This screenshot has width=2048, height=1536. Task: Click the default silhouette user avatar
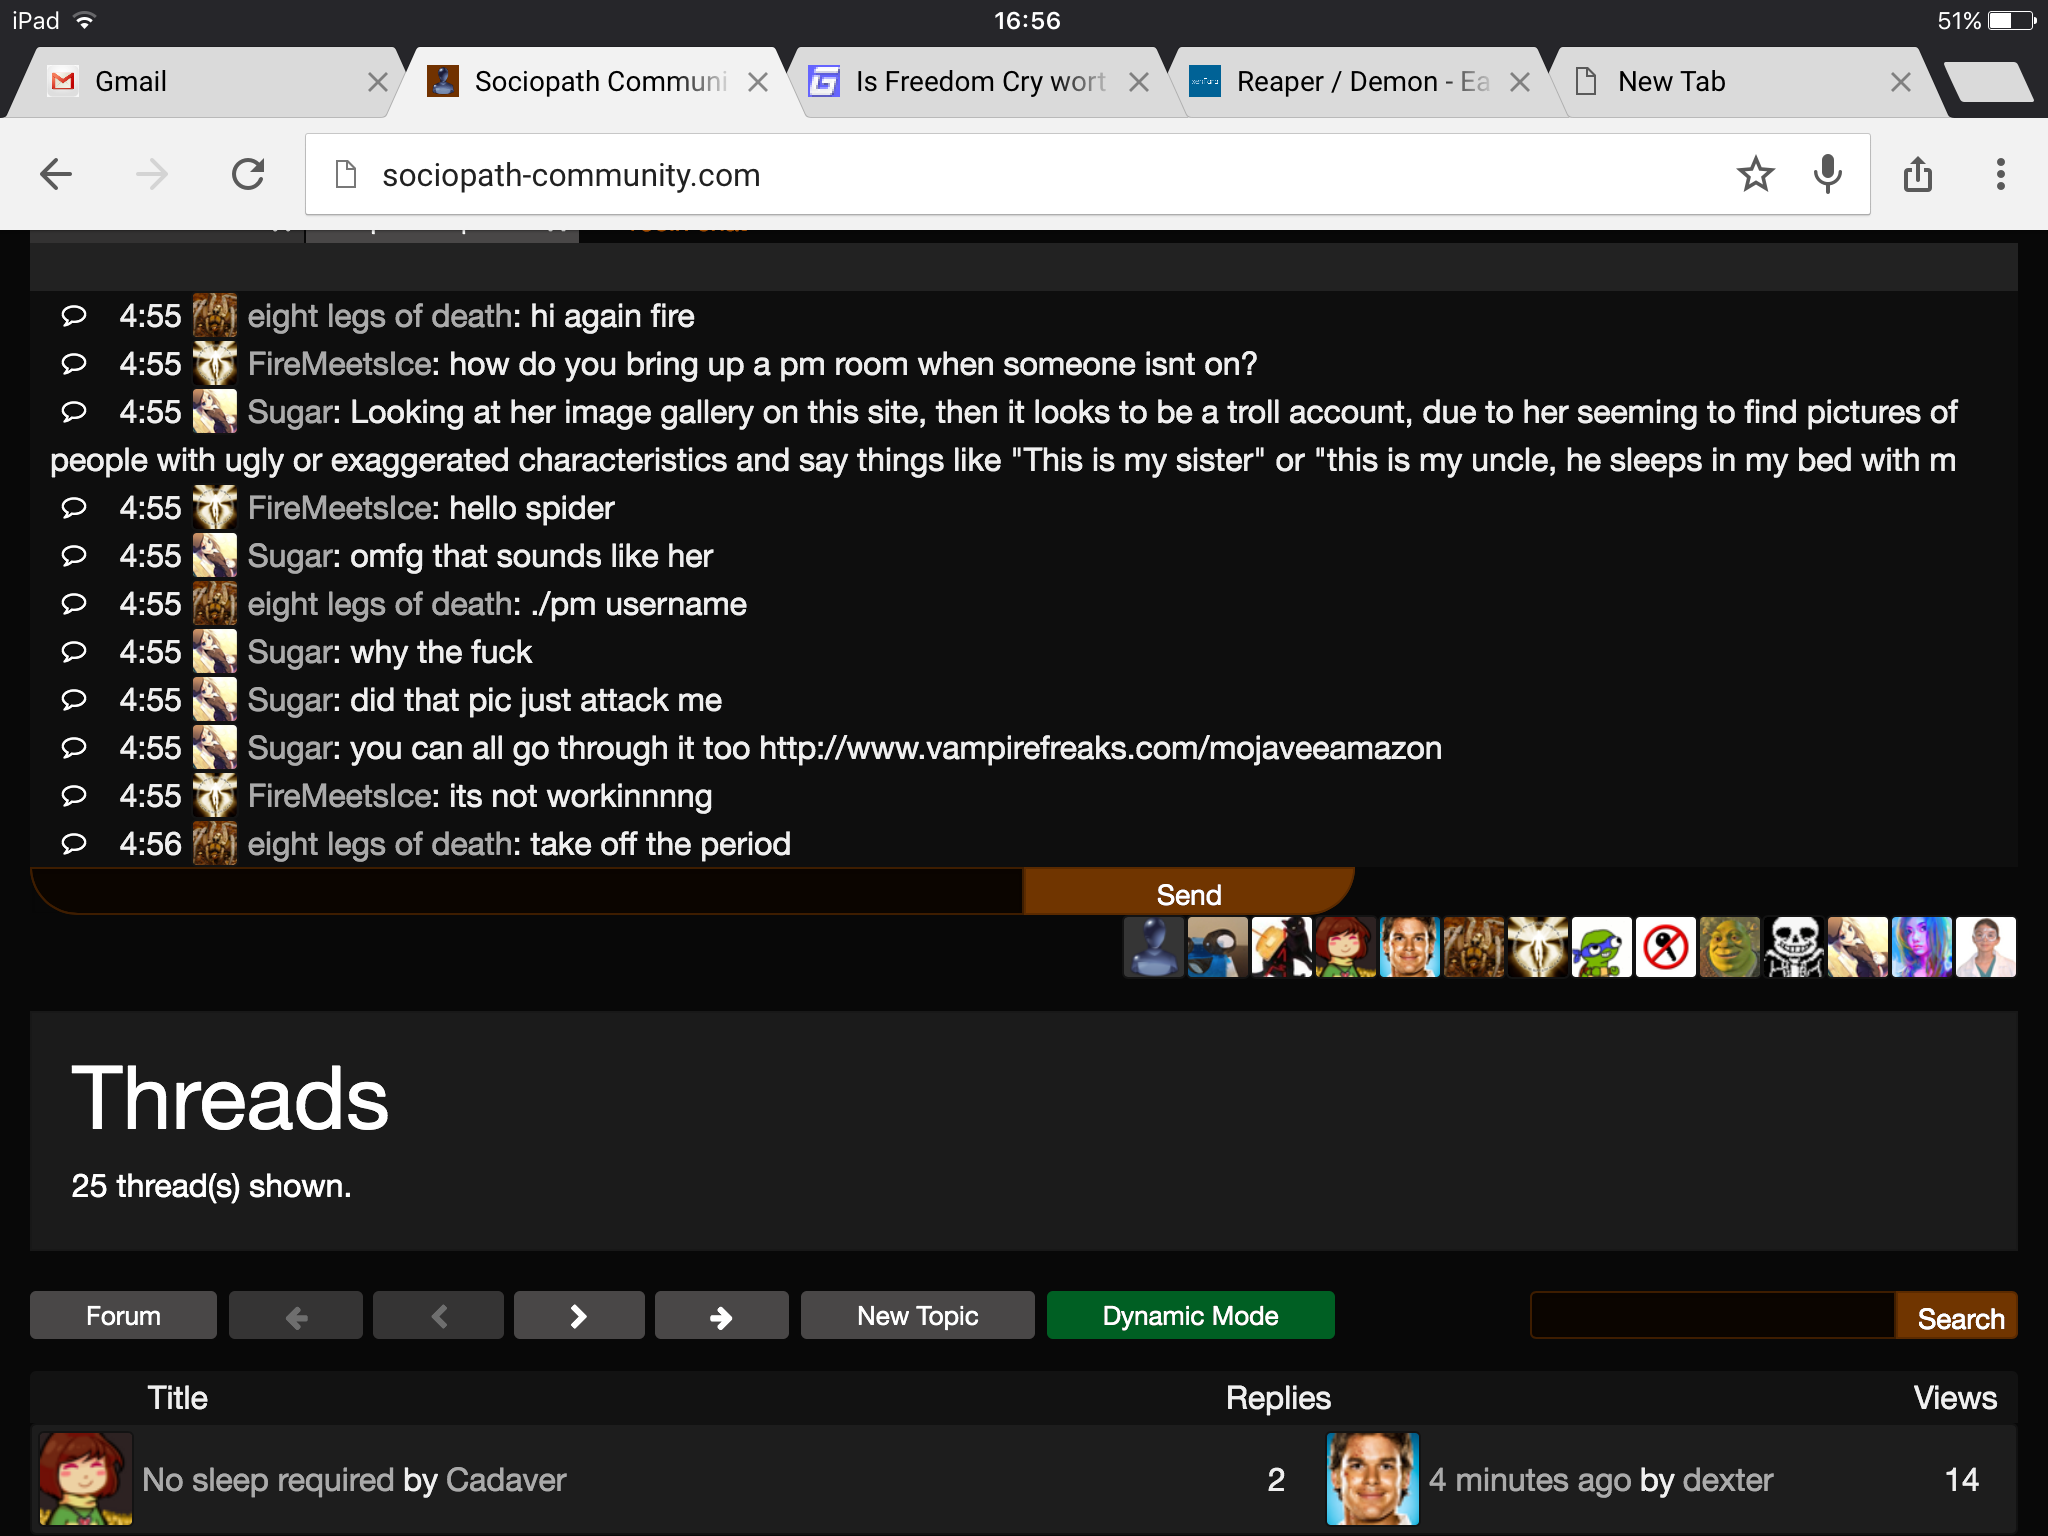[1153, 947]
